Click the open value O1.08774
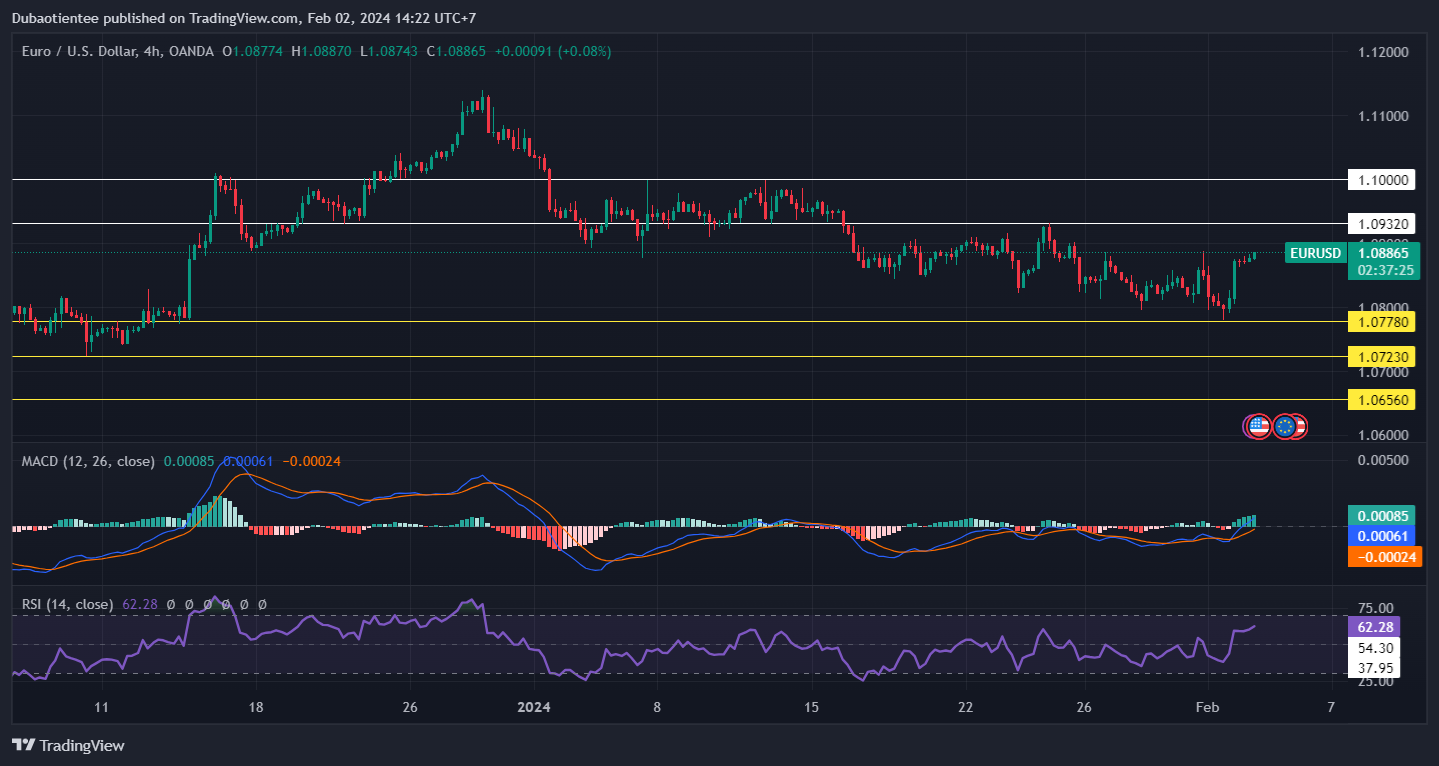Screen dimensions: 1439x766 253,51
